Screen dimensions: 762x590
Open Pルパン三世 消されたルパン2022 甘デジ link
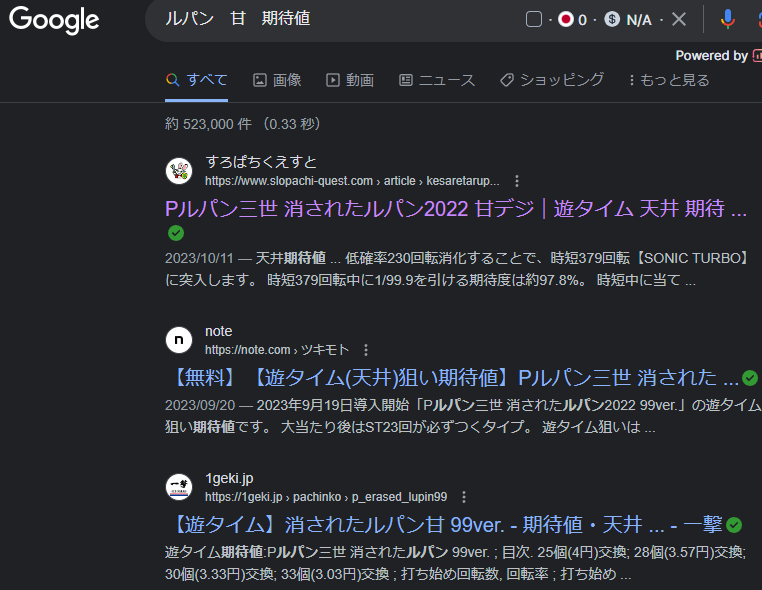point(456,210)
